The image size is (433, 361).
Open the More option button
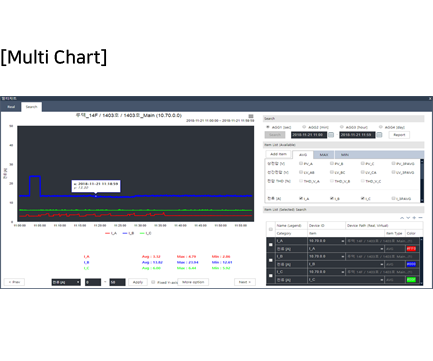[x=193, y=282]
